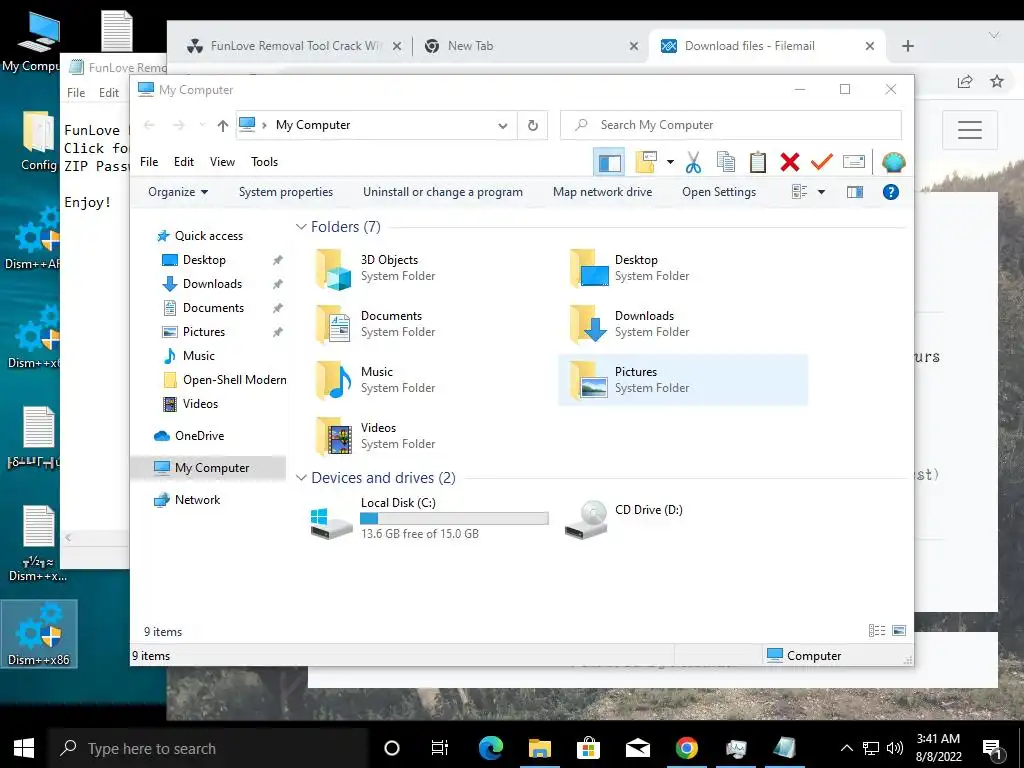Click the blue Help question mark icon
Viewport: 1024px width, 768px height.
coord(891,192)
